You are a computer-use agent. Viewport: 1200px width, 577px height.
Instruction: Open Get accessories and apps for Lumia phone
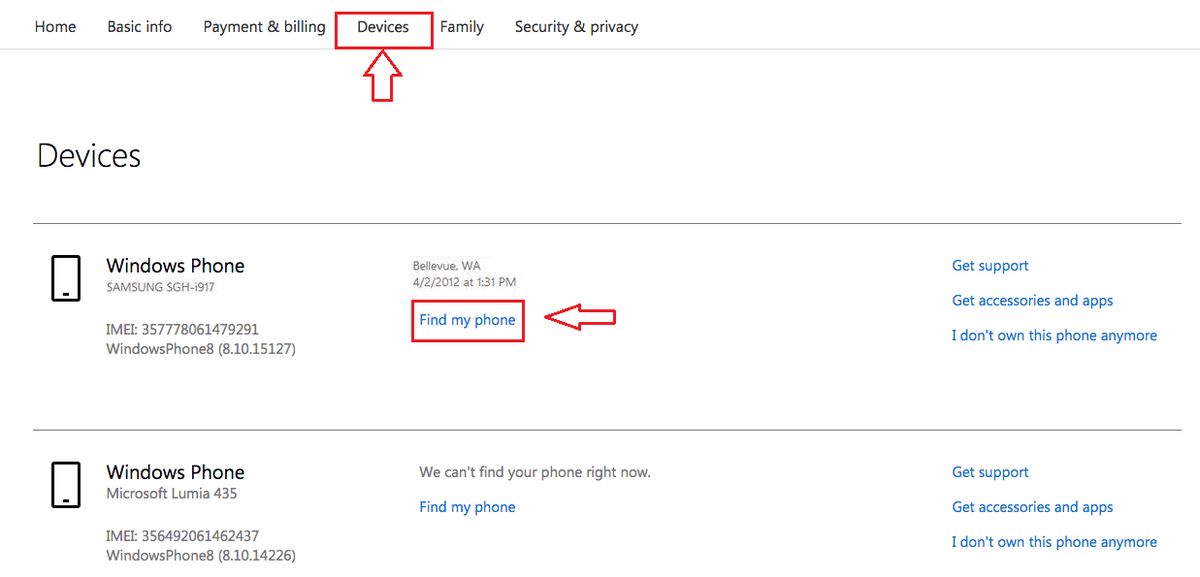pos(1032,507)
